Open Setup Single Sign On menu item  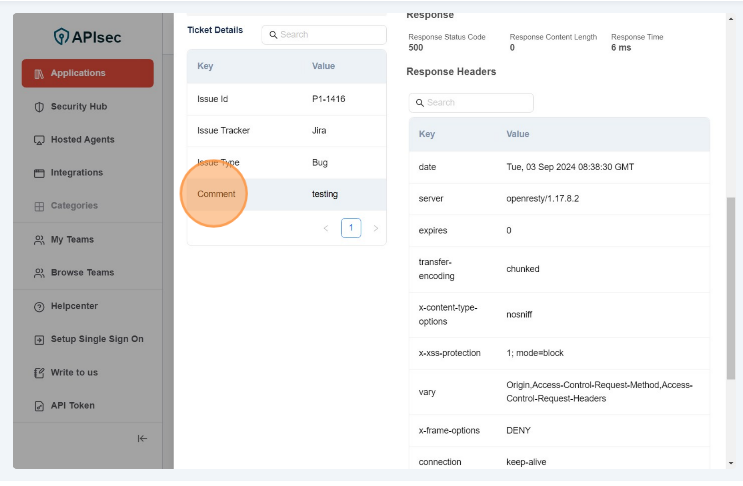96,339
